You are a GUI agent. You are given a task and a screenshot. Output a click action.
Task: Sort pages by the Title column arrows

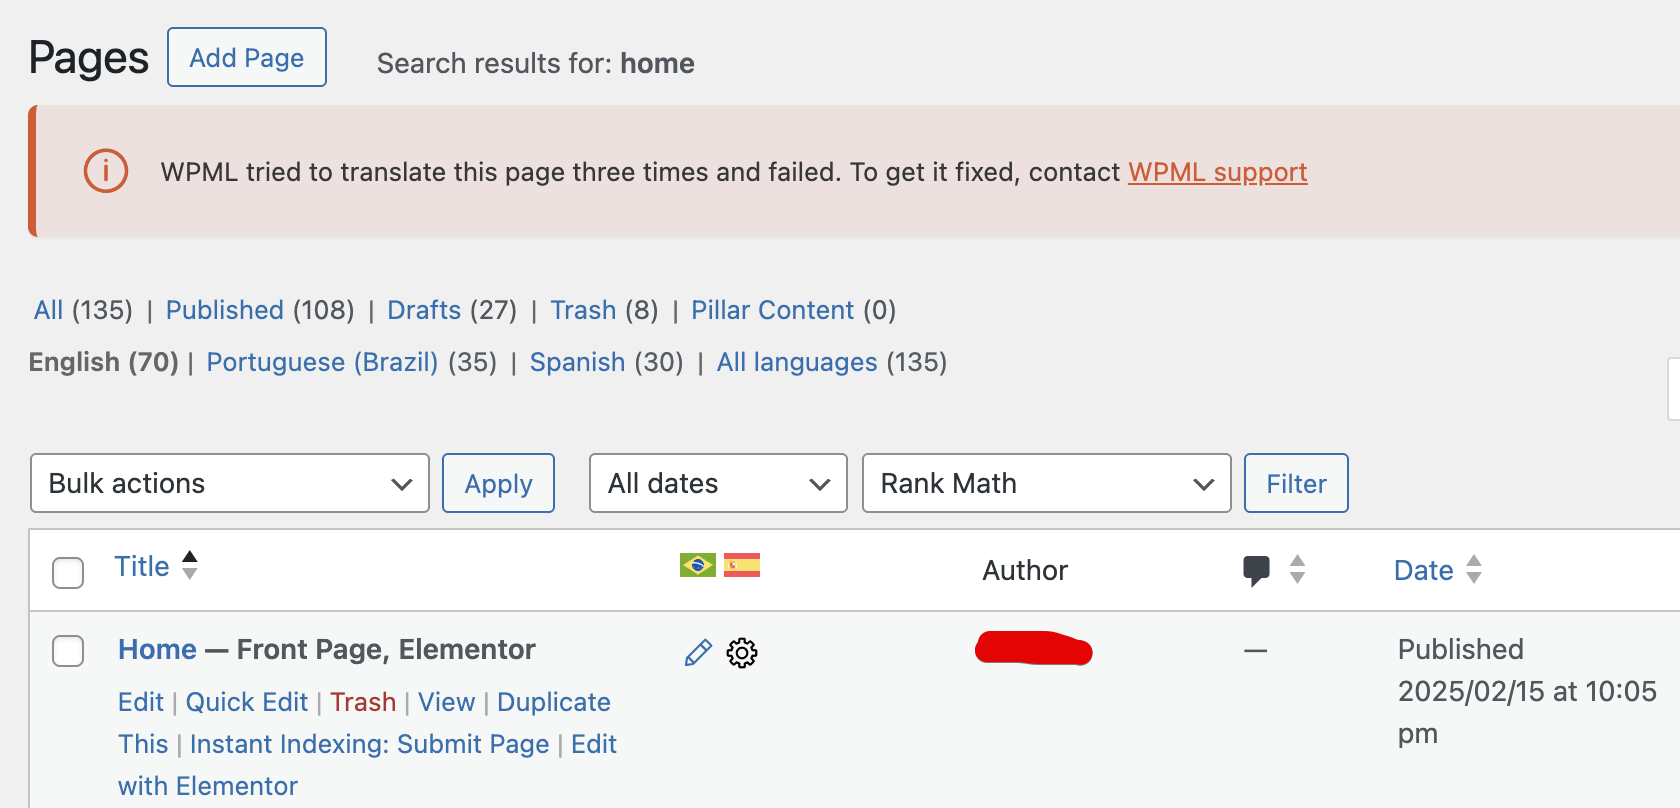(190, 565)
